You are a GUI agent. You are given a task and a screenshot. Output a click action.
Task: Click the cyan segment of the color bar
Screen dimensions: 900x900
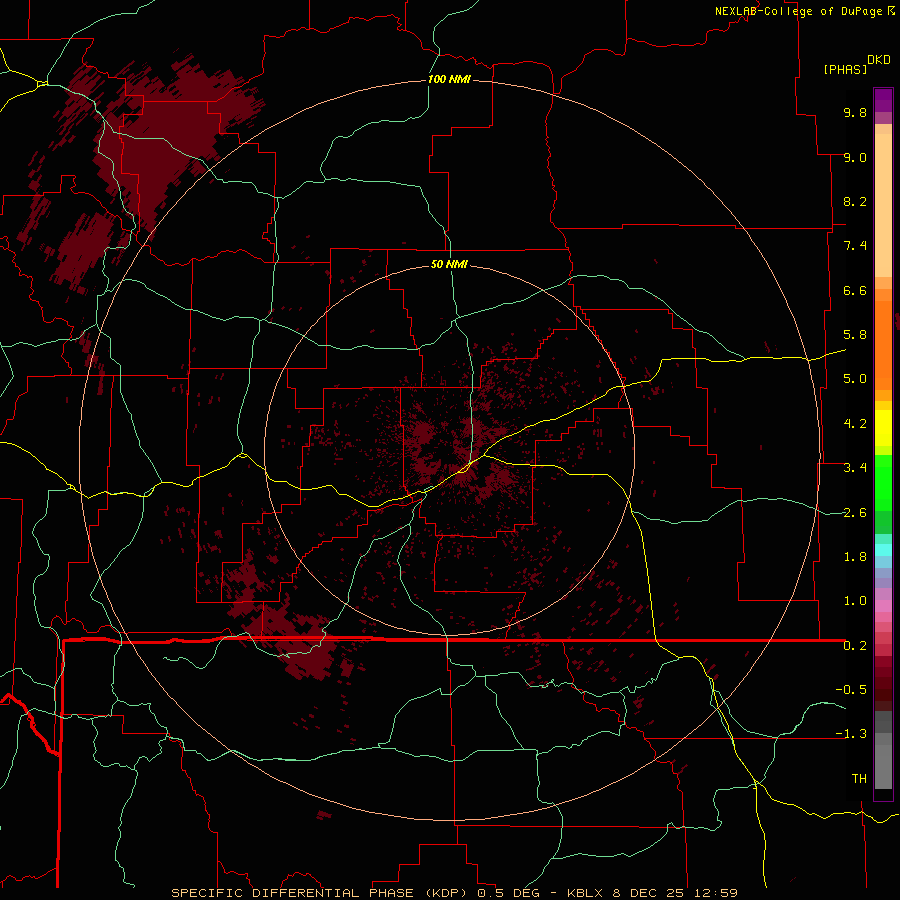(883, 550)
